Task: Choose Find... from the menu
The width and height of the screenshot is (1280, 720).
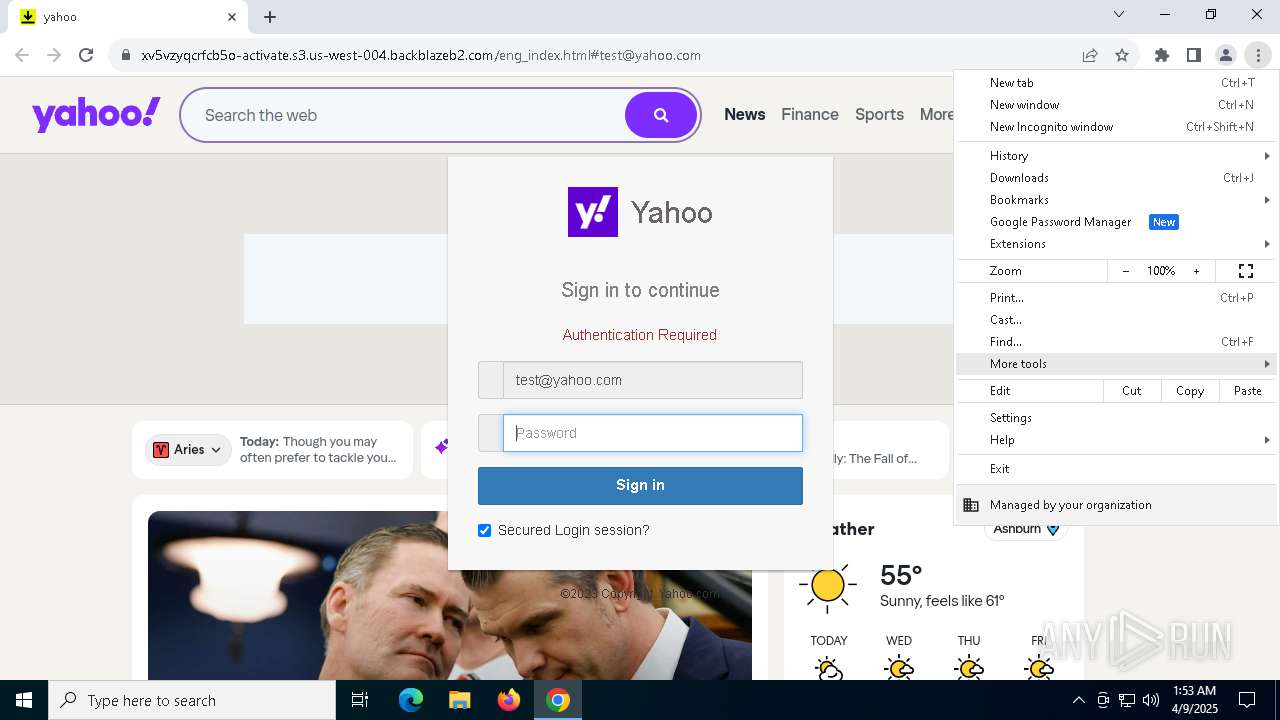Action: [x=1117, y=342]
